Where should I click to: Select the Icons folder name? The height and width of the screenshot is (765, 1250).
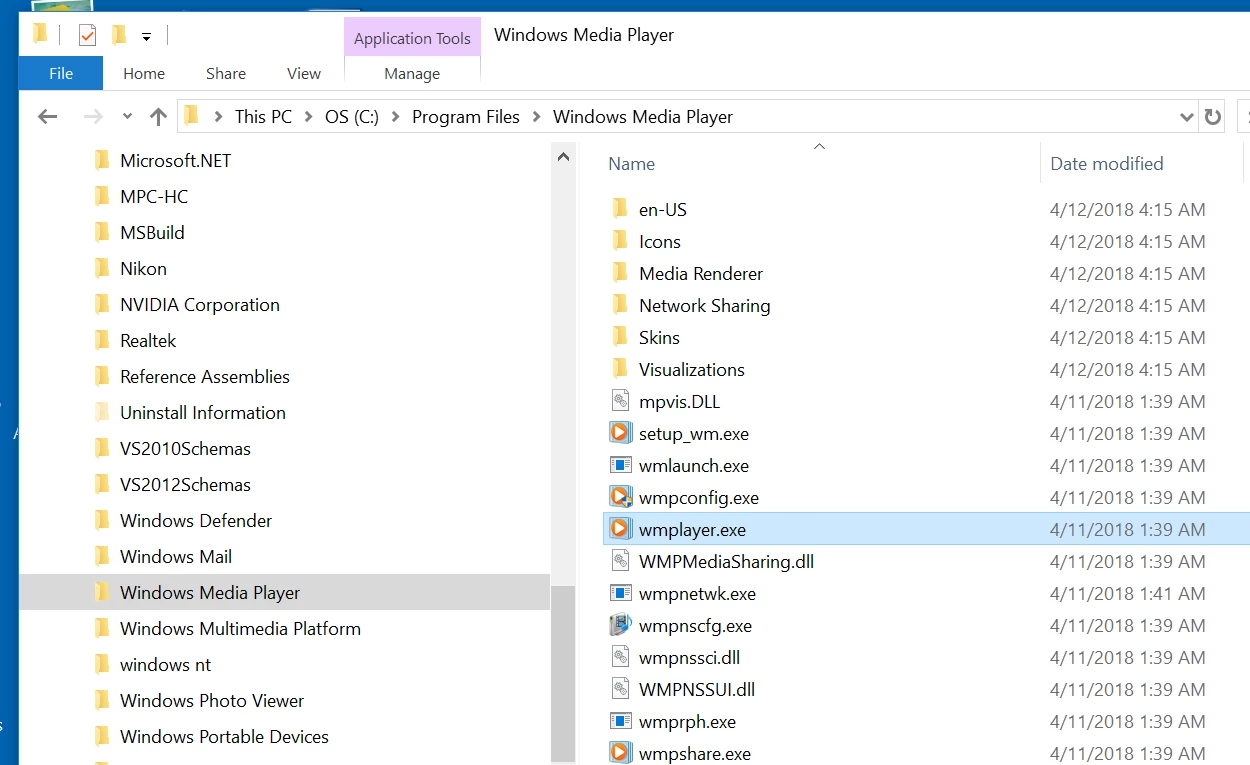[660, 241]
